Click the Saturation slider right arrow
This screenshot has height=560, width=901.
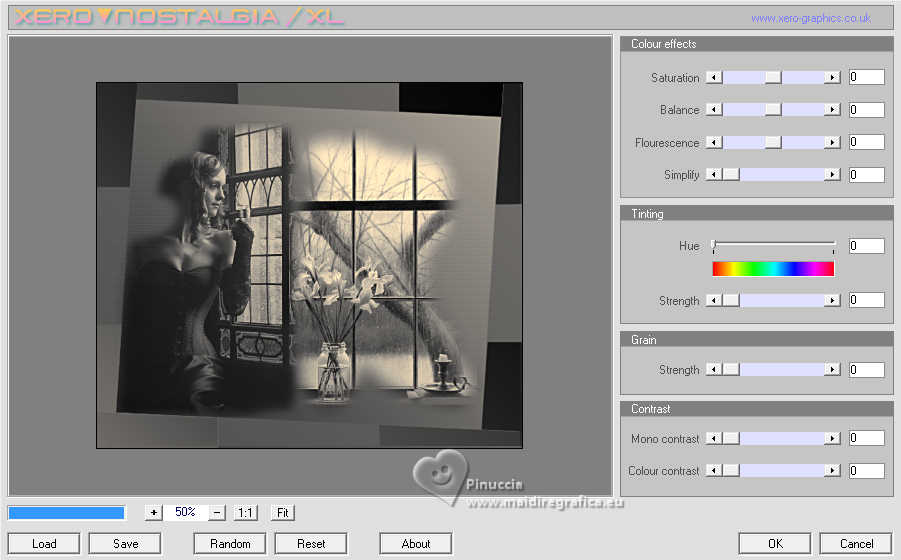click(x=832, y=77)
